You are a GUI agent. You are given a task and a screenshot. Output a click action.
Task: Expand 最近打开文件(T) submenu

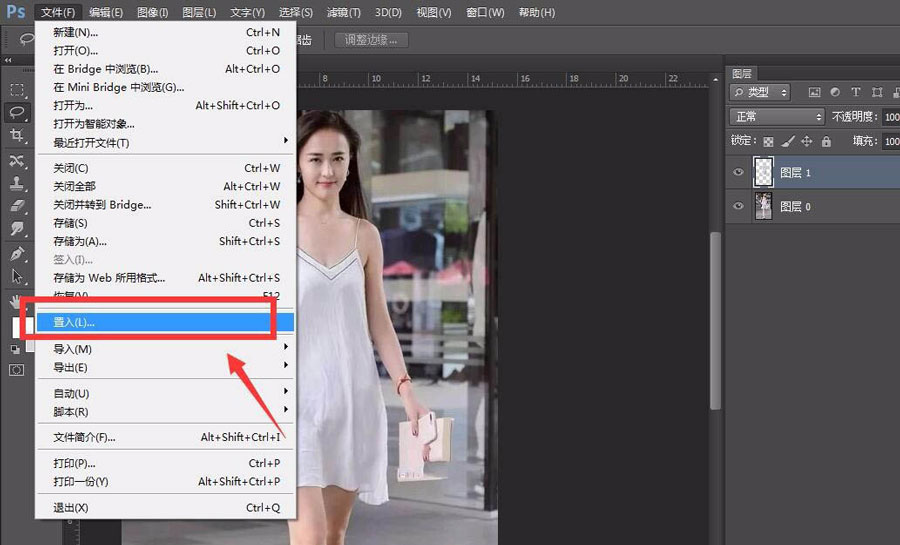[166, 142]
